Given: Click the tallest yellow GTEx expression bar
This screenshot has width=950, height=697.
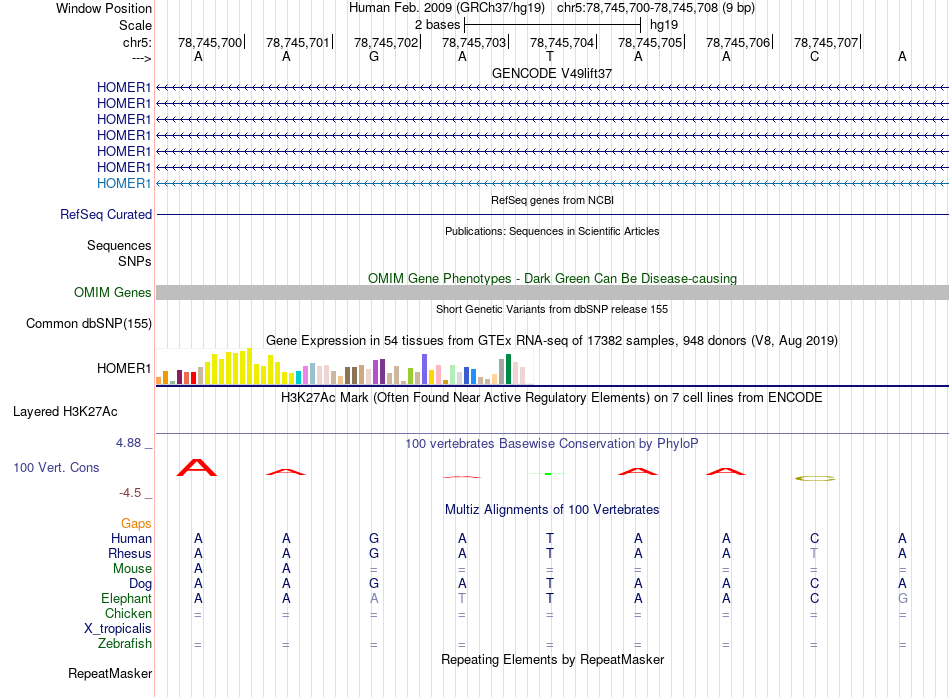Looking at the screenshot, I should [x=249, y=366].
